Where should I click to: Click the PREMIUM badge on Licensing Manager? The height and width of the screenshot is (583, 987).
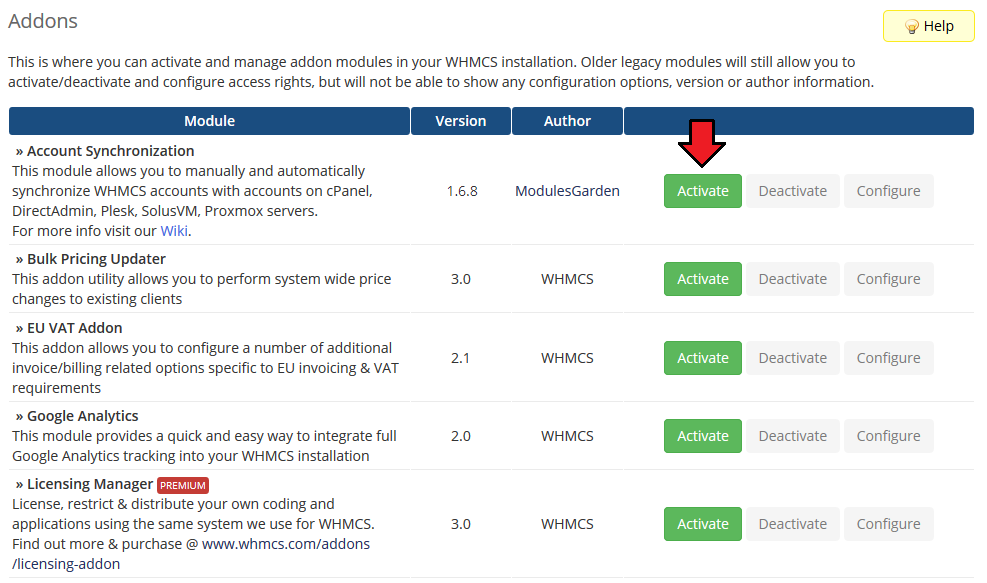(183, 485)
